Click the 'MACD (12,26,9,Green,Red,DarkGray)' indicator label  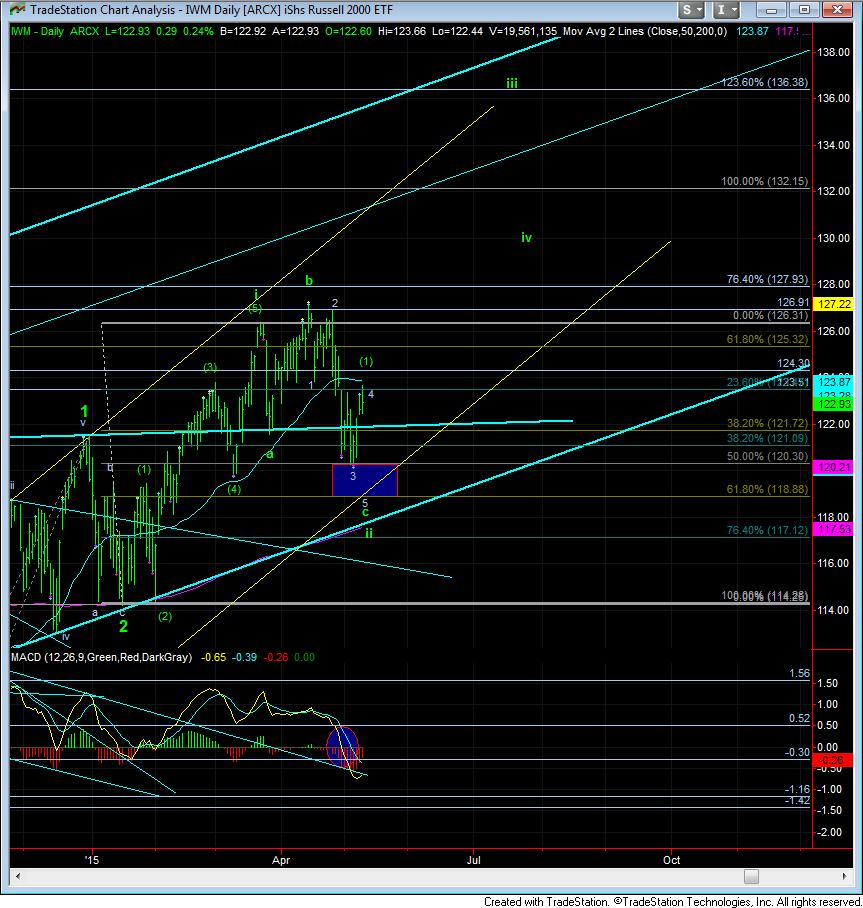[x=101, y=657]
